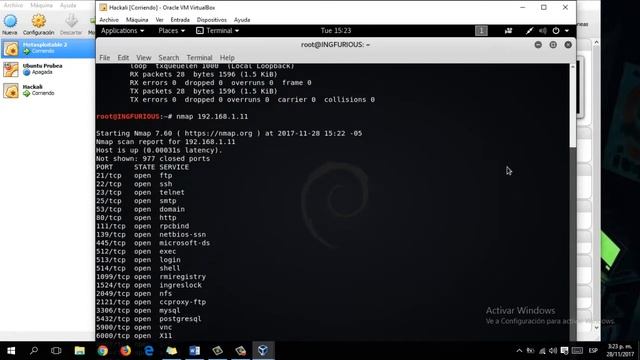Close the root@INGFURIOUS terminal window
640x360 pixels.
[x=568, y=45]
